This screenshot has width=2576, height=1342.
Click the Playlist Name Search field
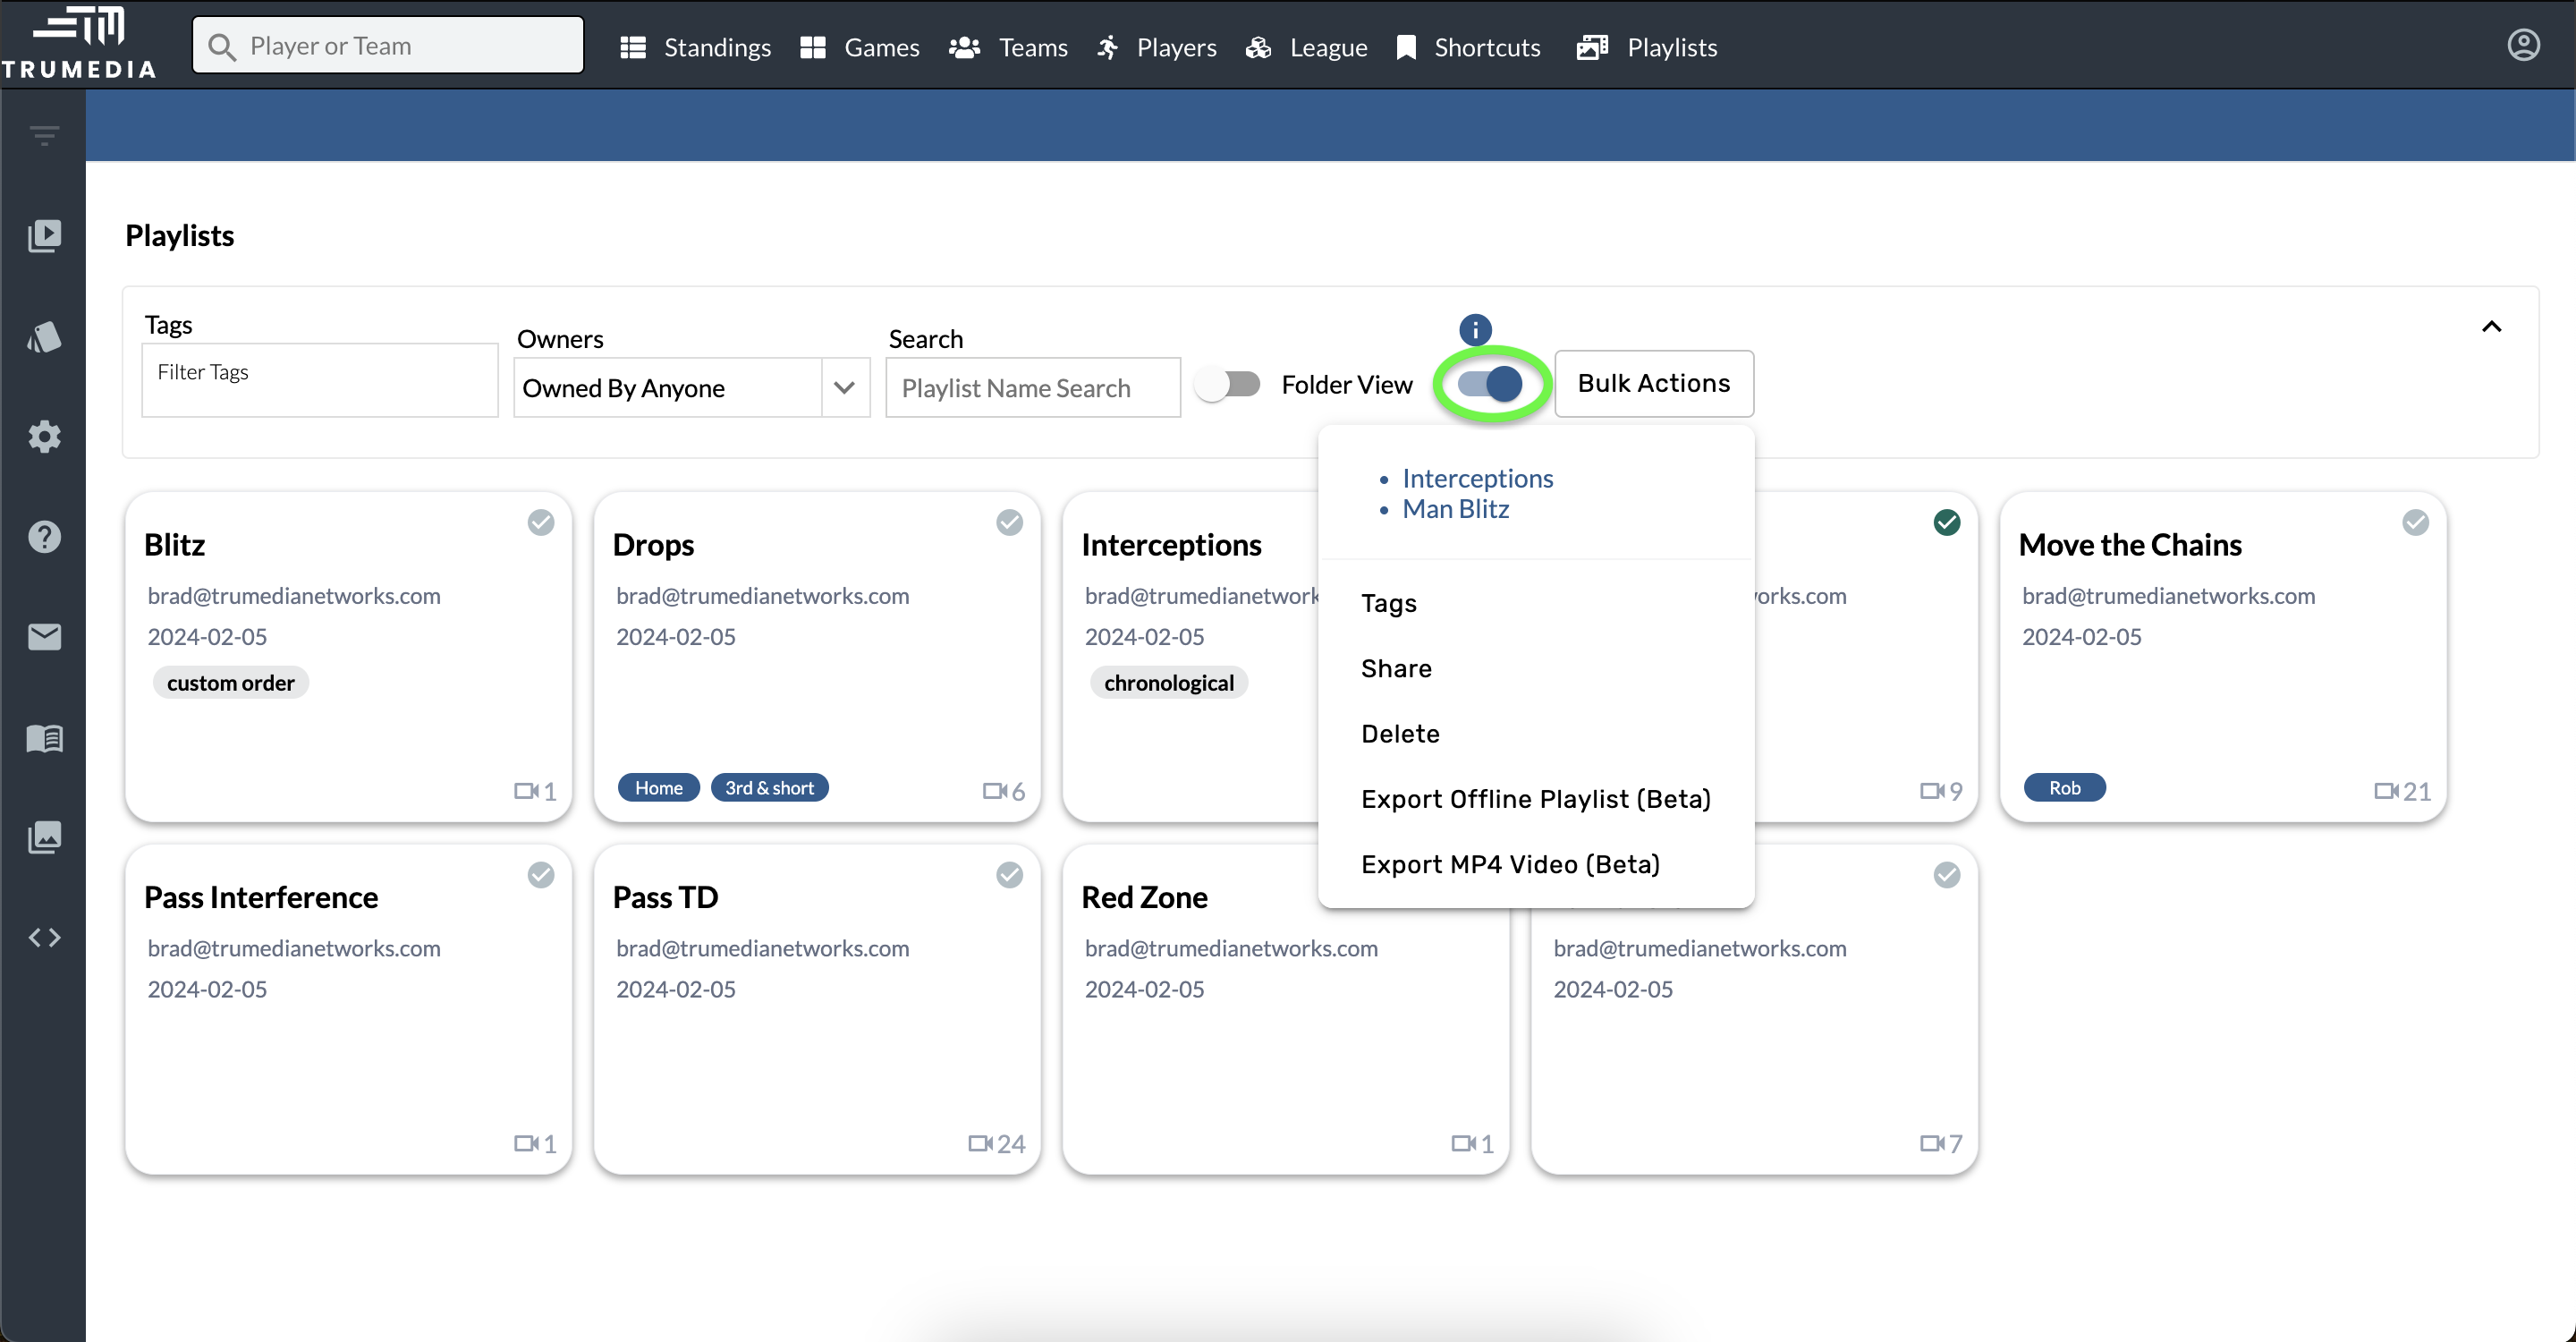coord(1033,388)
